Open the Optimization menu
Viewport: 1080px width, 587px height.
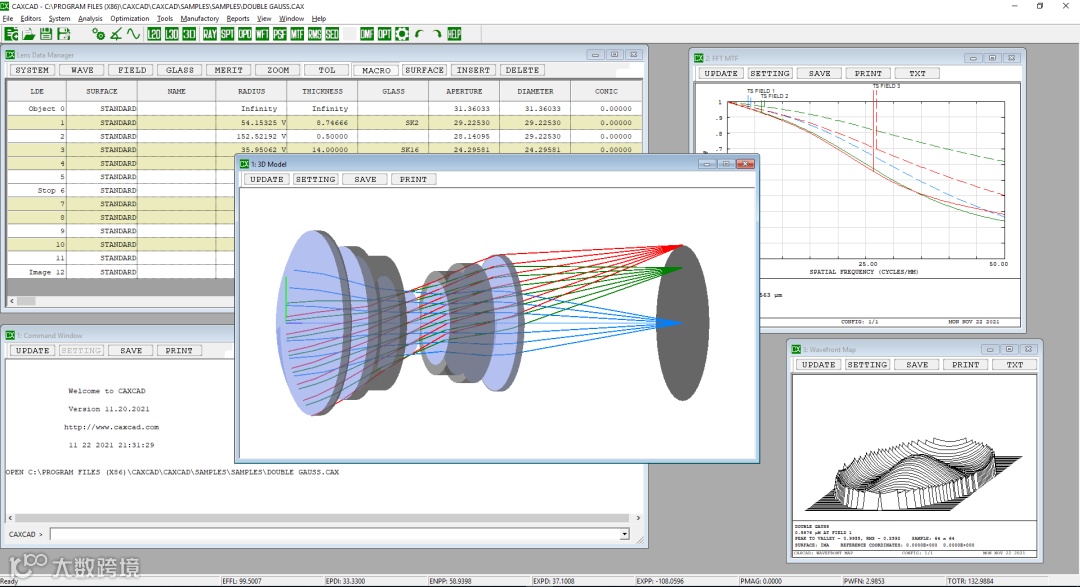(x=129, y=19)
